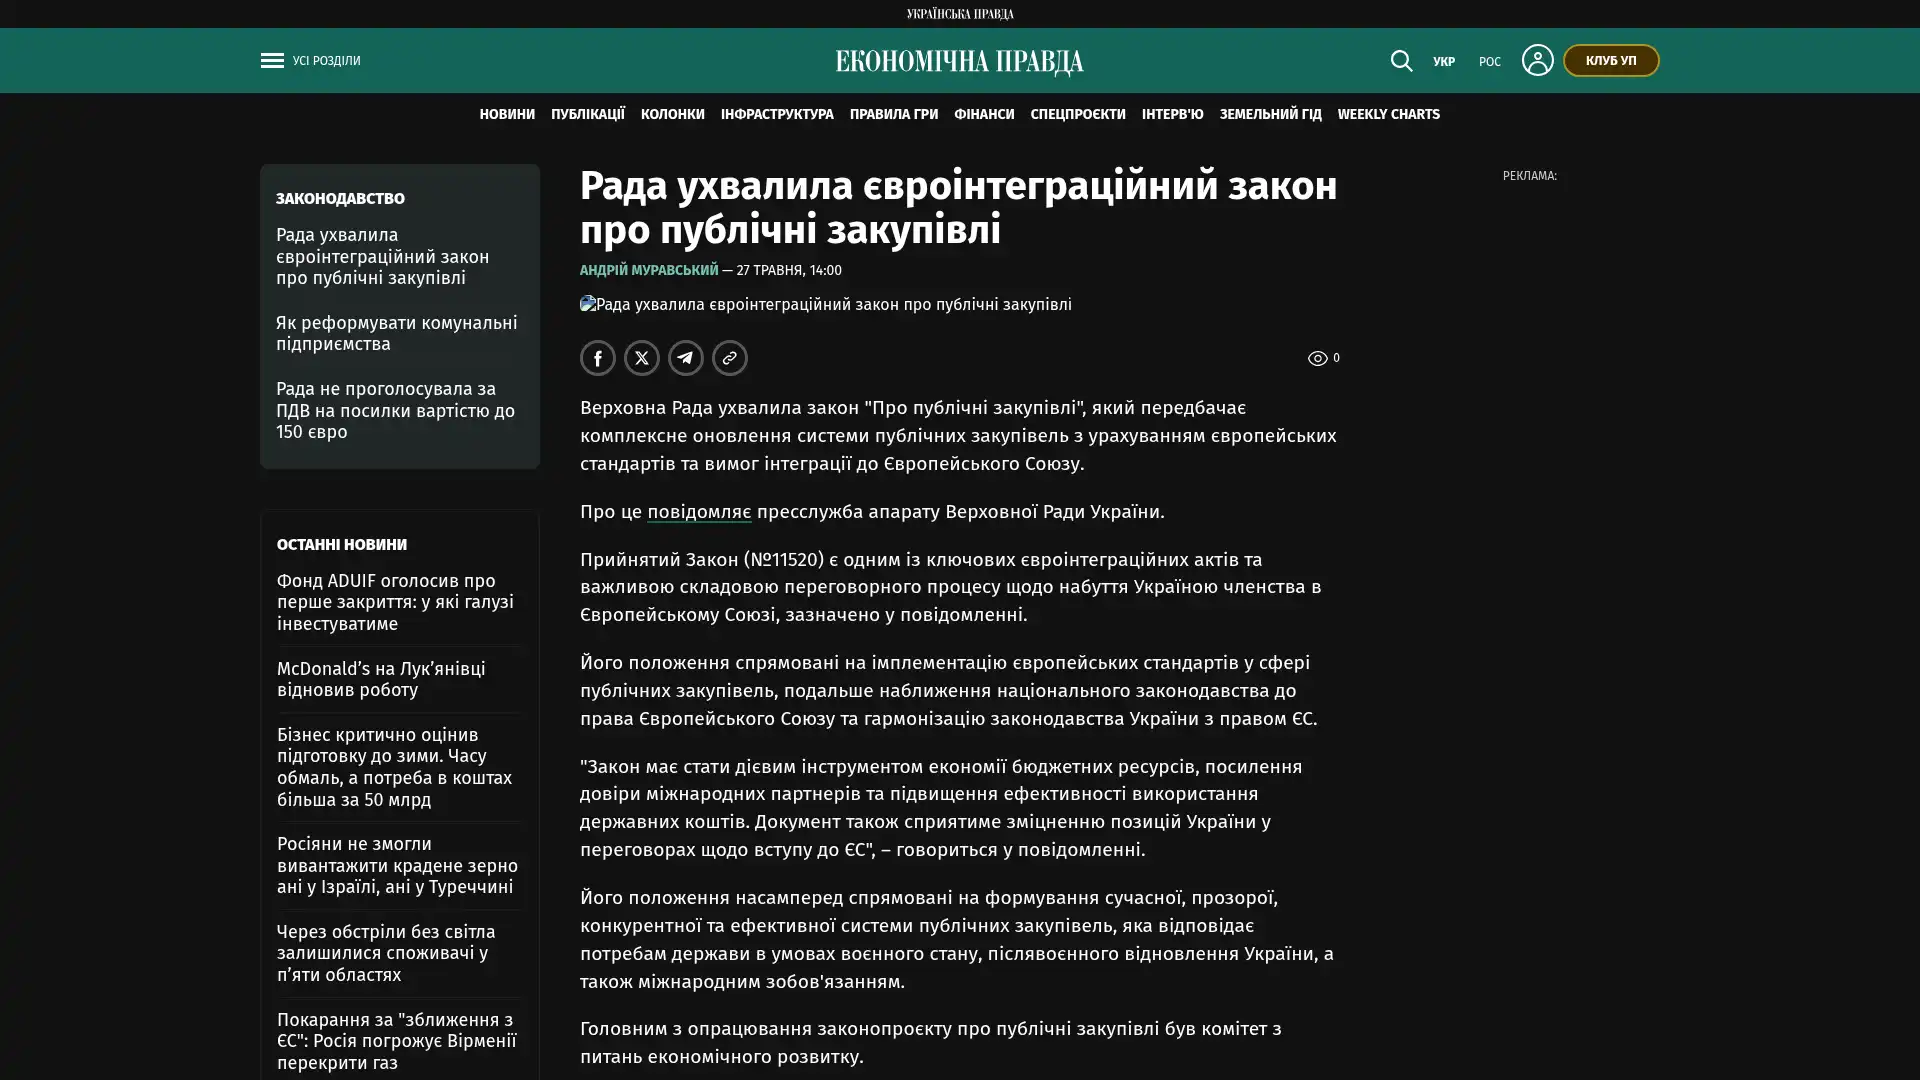Open author Андрій Муравський's page
Viewport: 1920px width, 1080px height.
coord(649,270)
